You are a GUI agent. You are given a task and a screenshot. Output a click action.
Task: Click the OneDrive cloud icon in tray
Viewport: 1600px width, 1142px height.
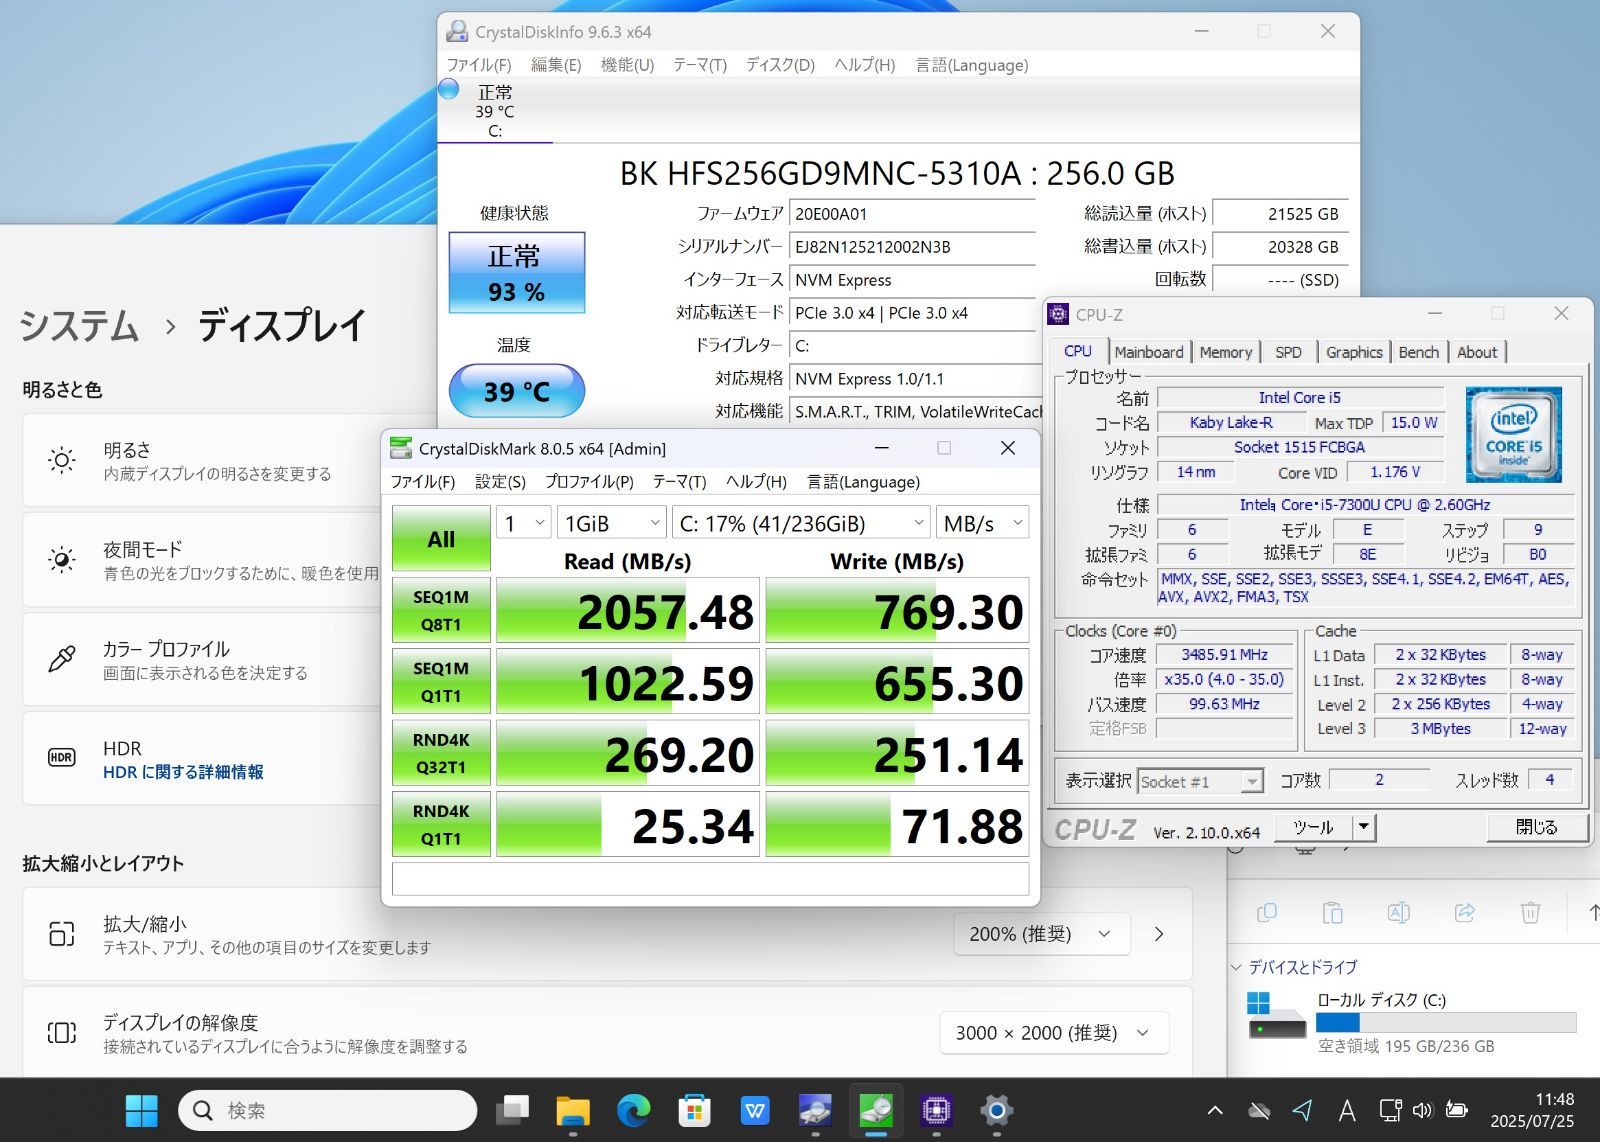(x=1260, y=1110)
